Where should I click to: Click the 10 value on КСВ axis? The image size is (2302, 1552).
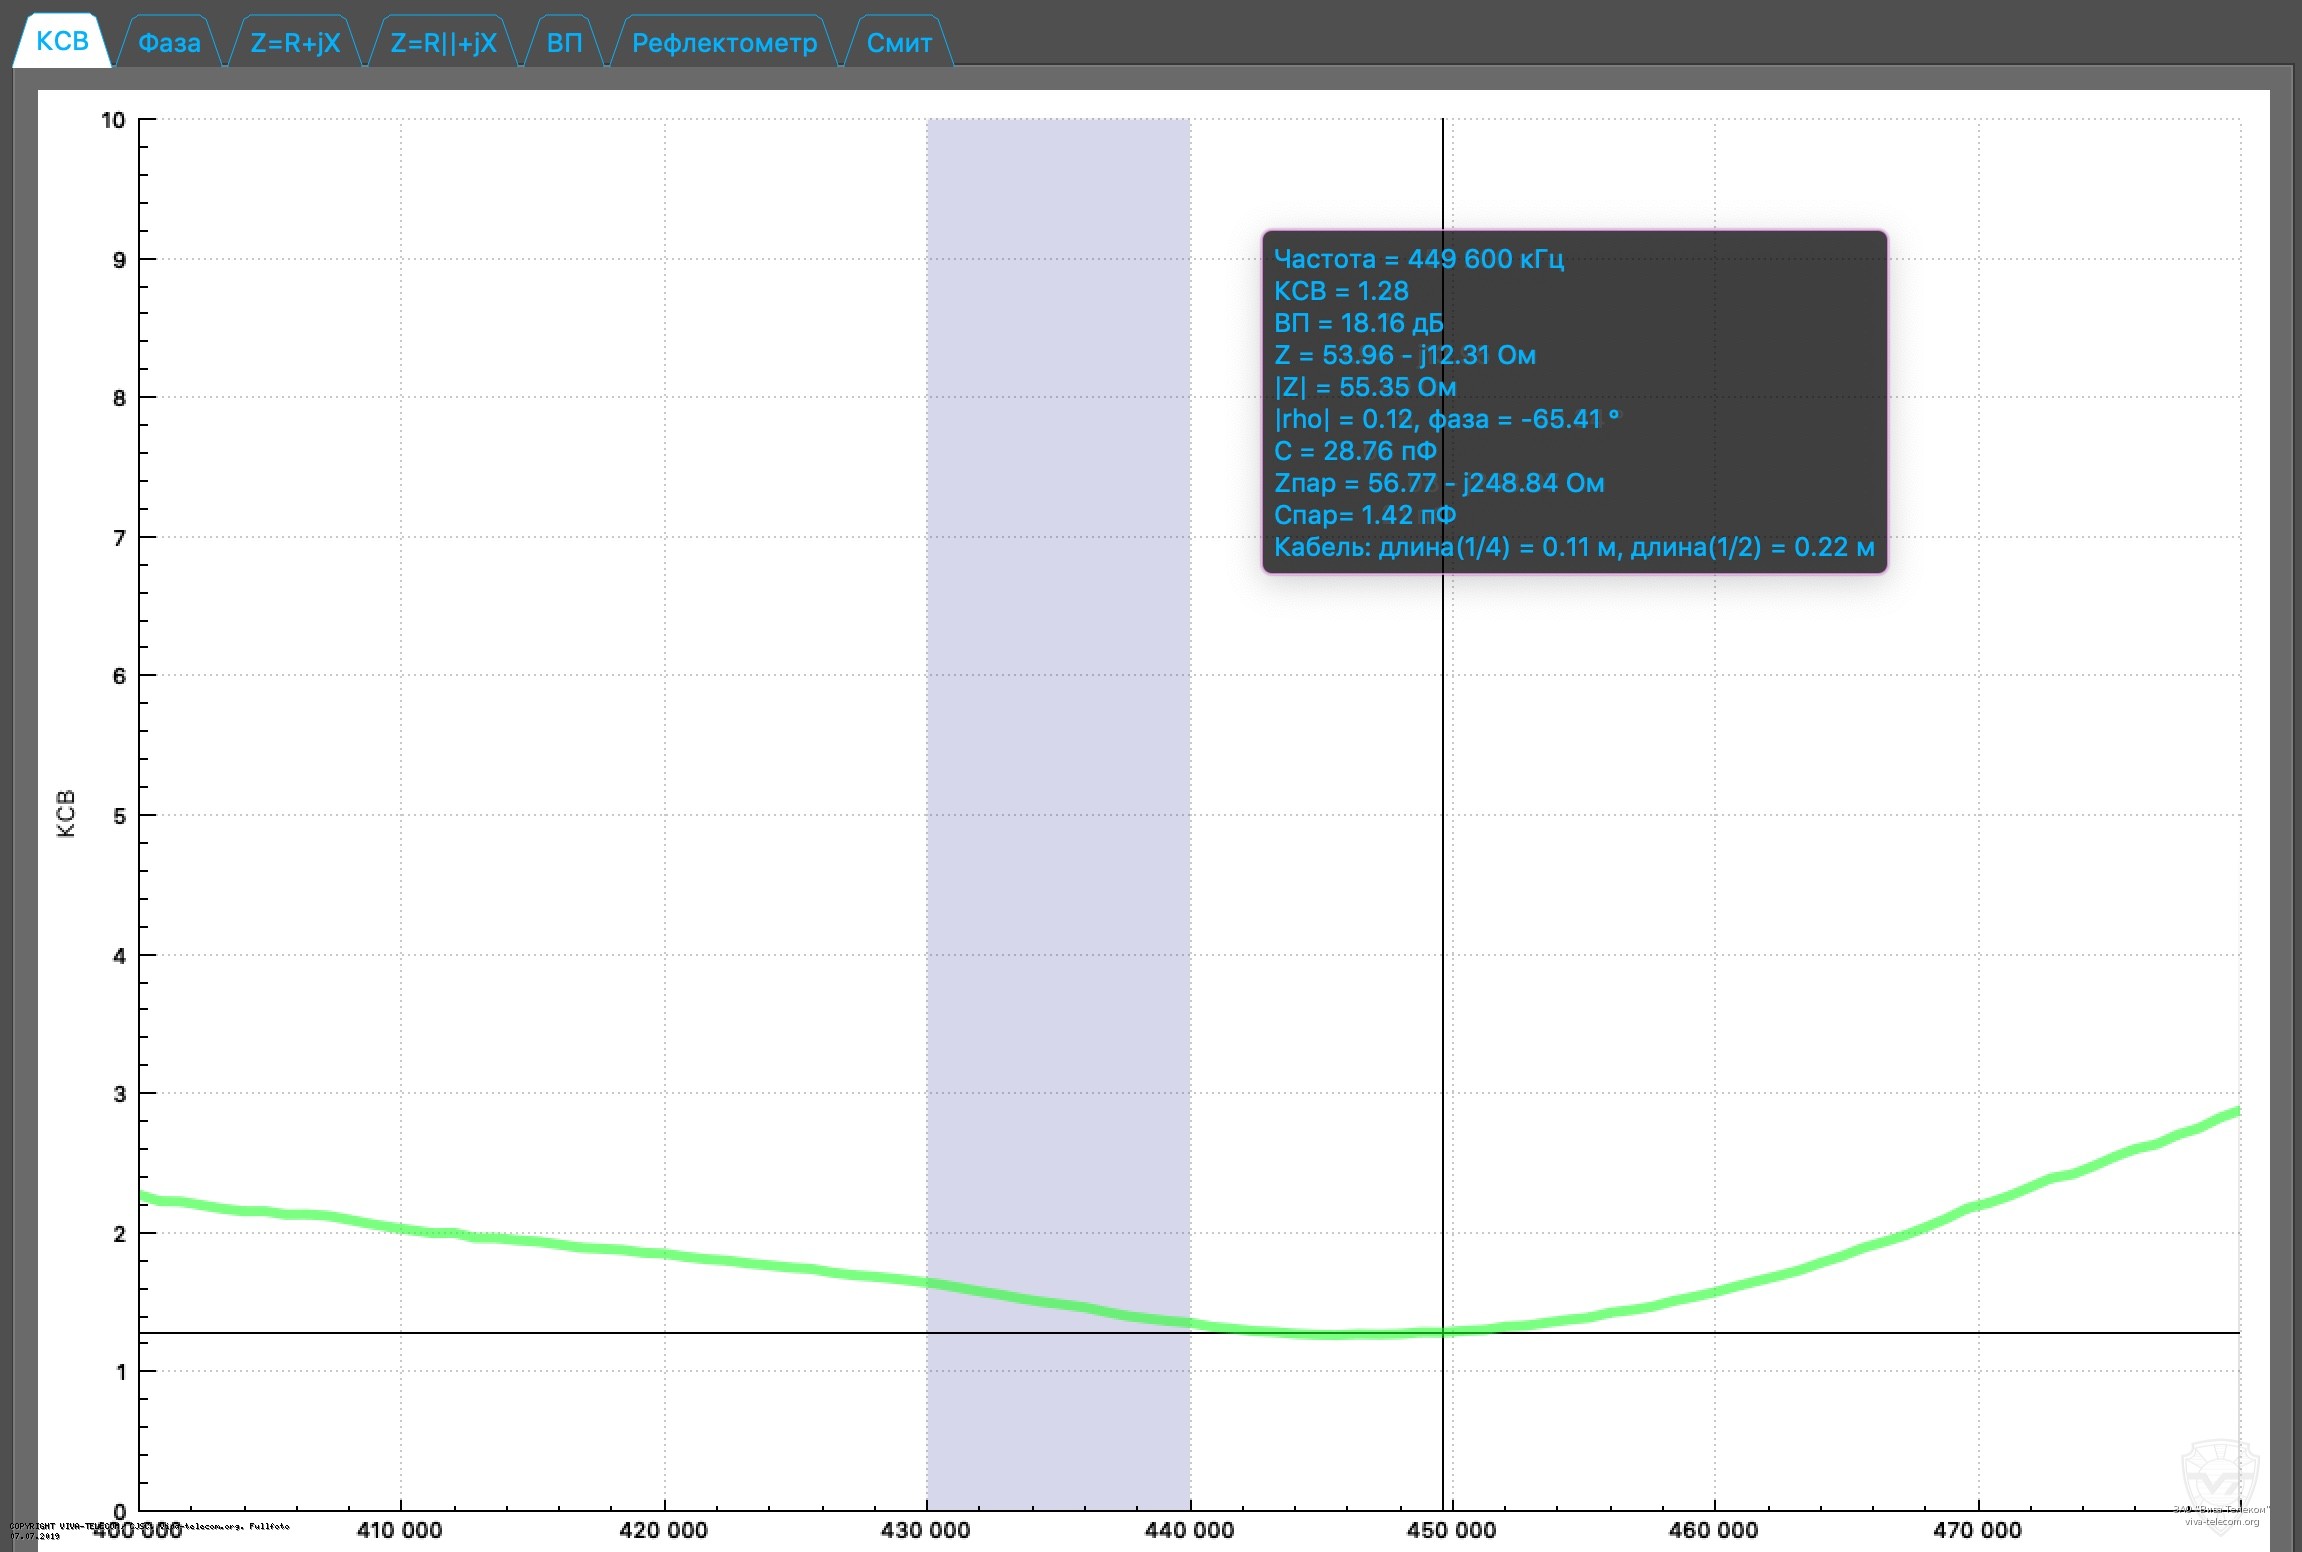[x=113, y=121]
